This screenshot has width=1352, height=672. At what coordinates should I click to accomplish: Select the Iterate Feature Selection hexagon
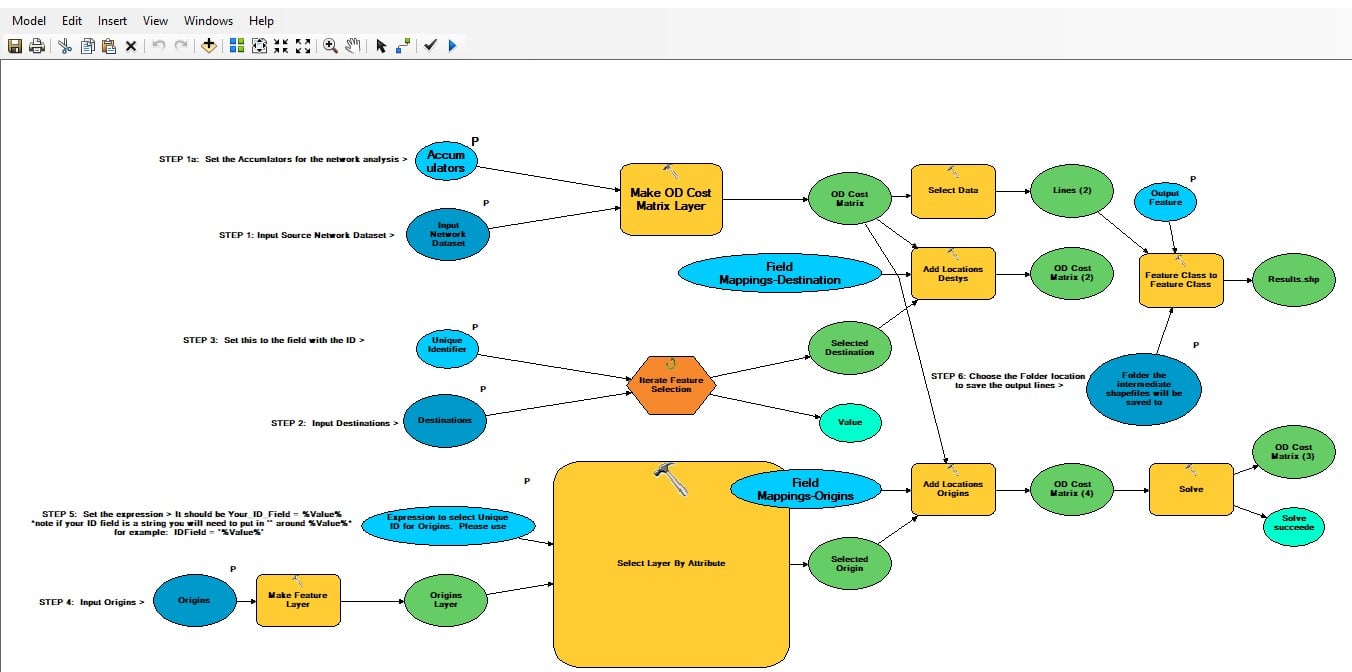(671, 385)
